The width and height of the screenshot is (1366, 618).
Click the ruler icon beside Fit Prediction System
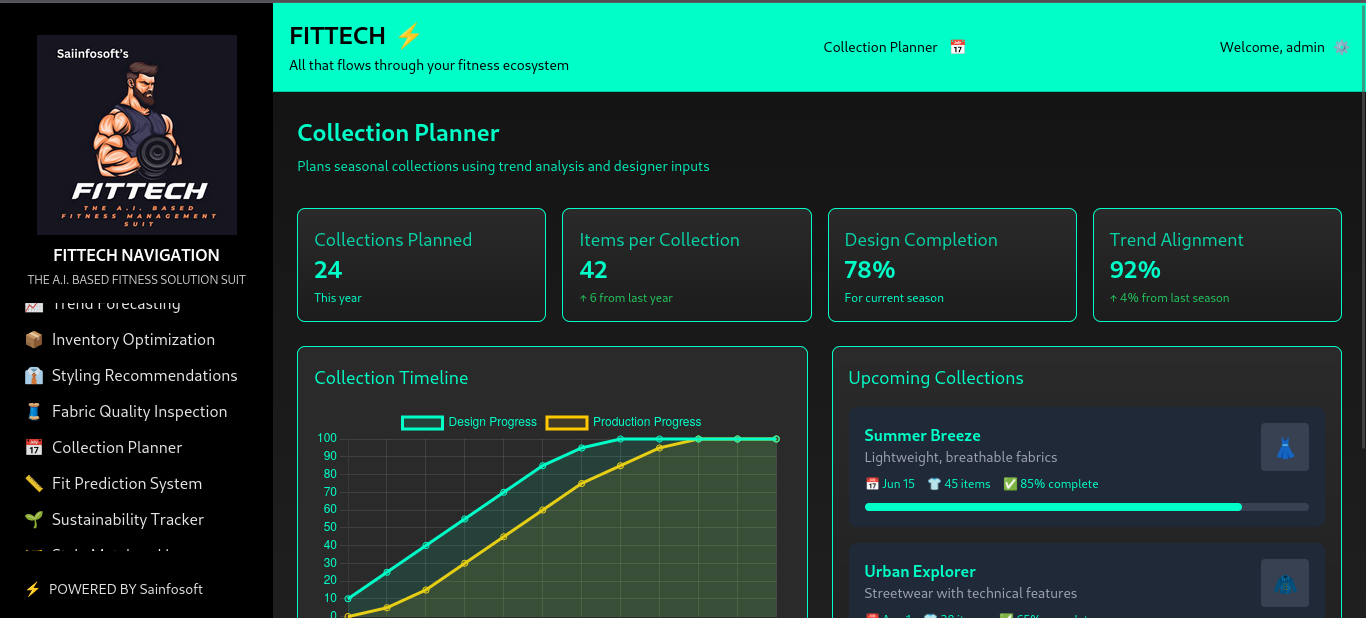point(34,484)
